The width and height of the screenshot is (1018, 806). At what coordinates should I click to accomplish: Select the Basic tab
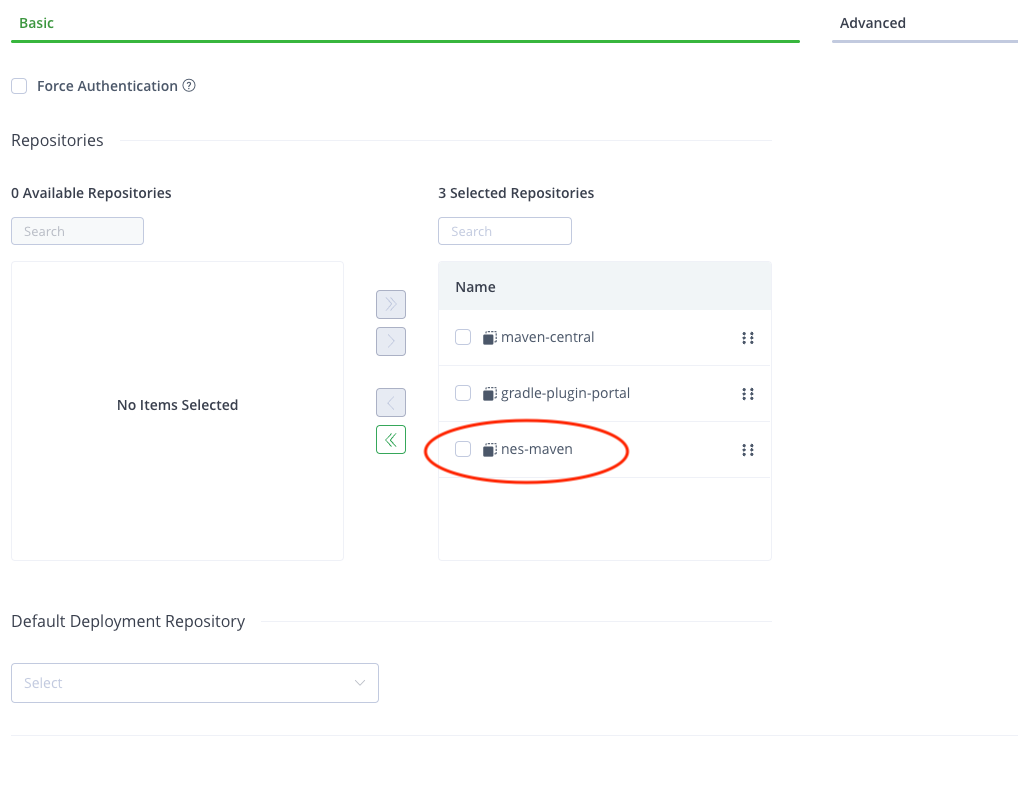click(36, 22)
